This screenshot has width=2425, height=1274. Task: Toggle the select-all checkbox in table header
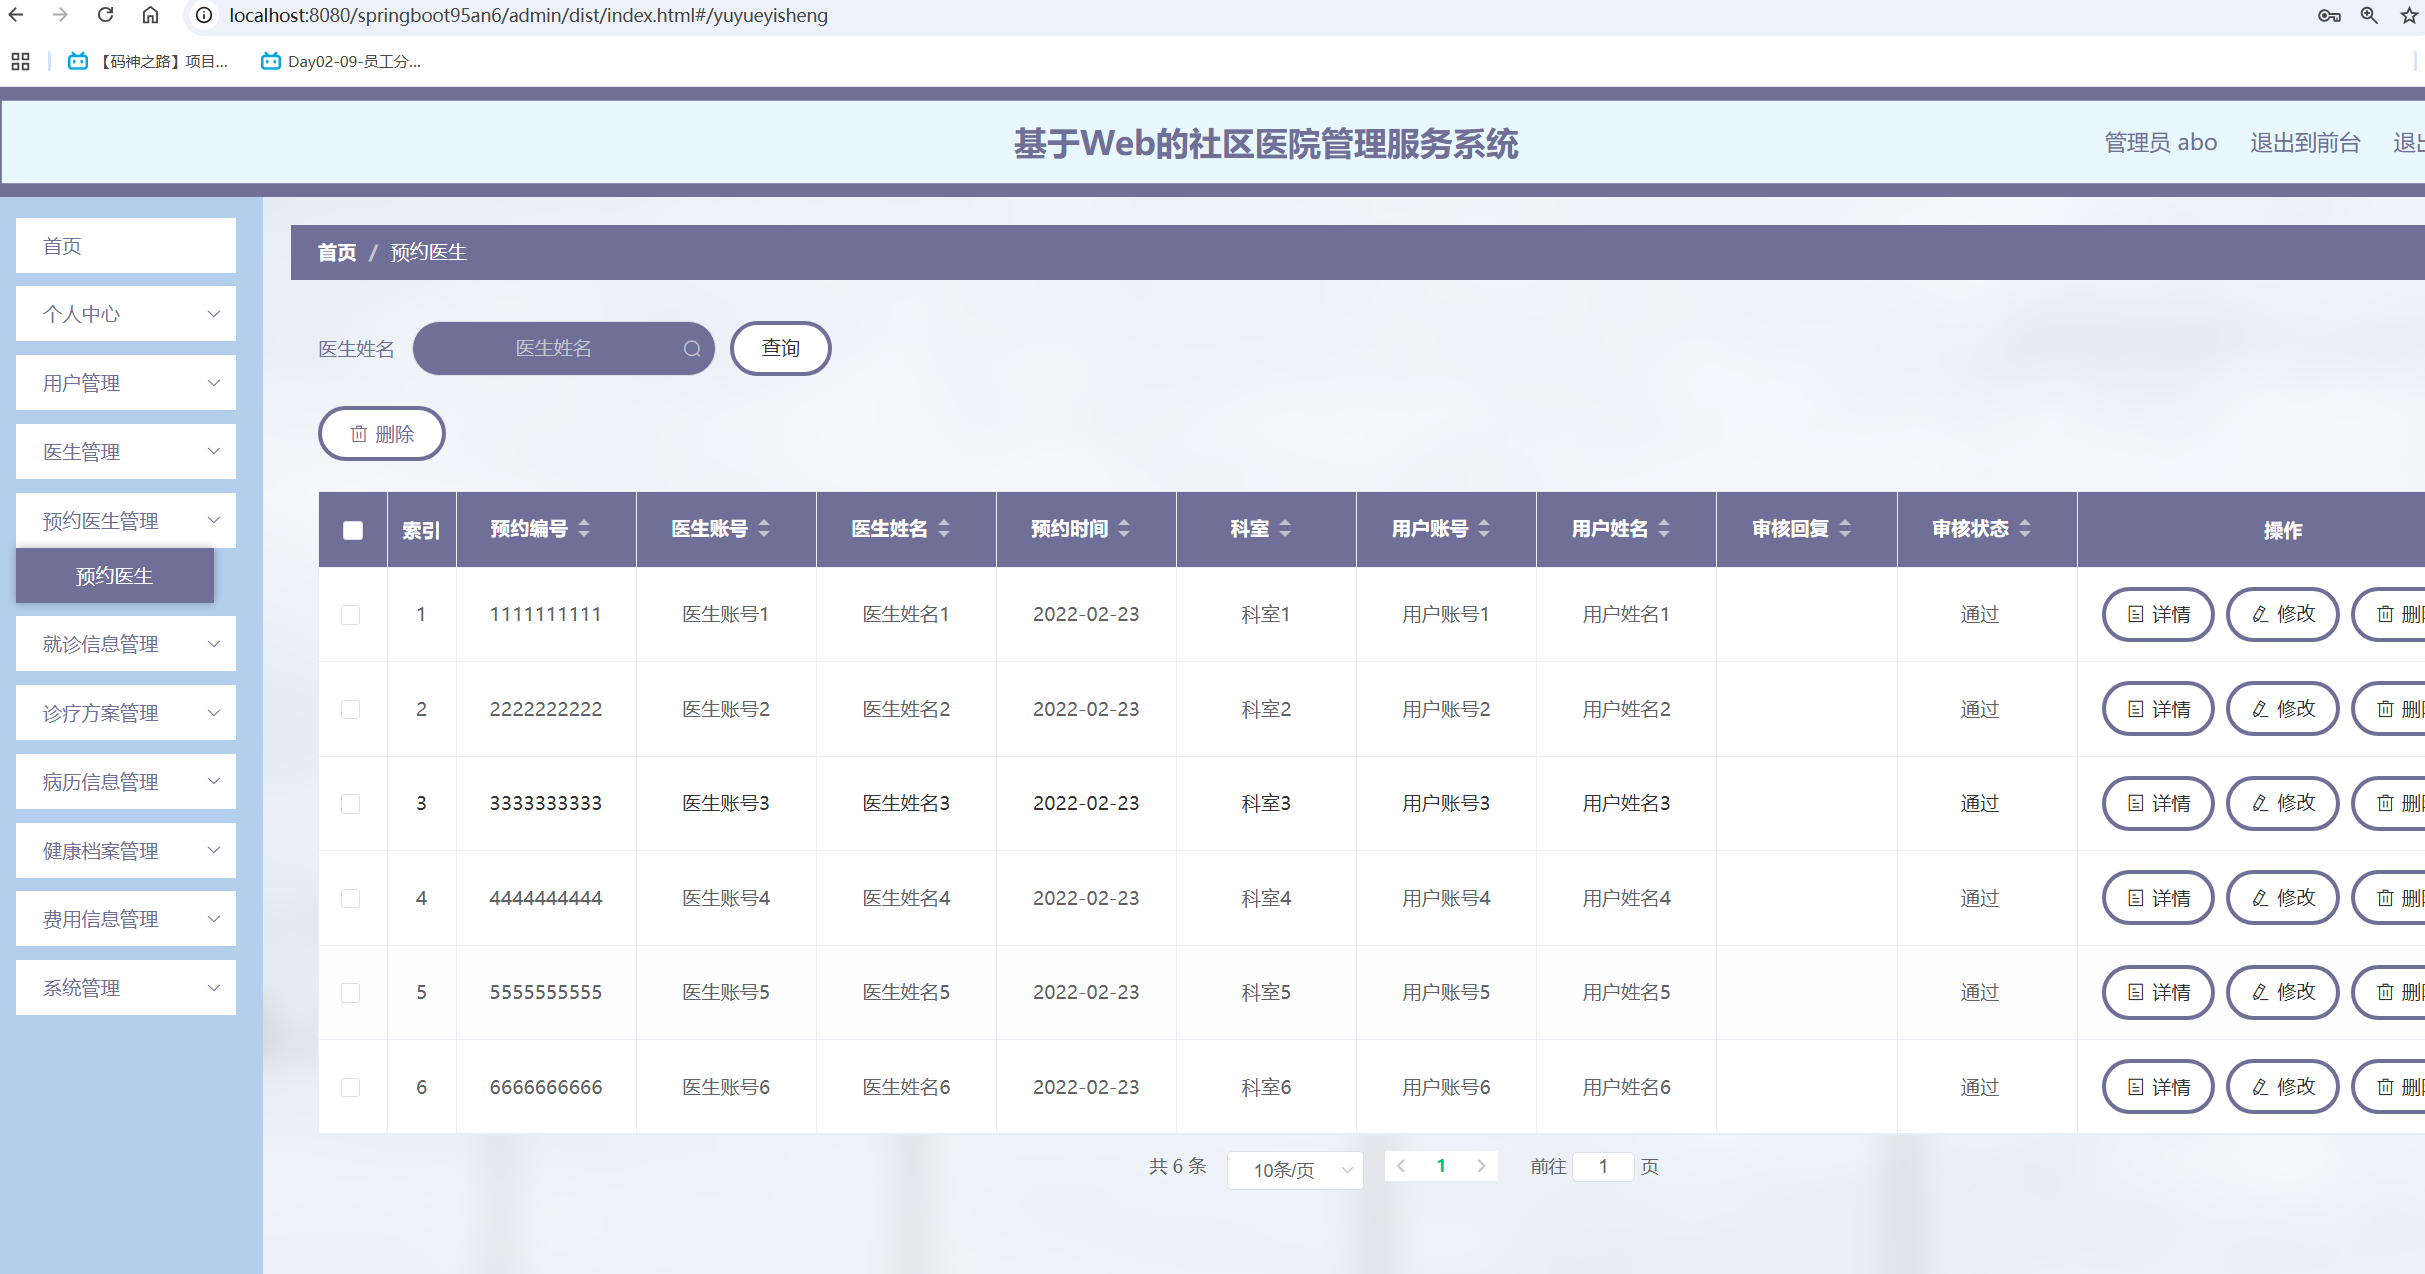[x=353, y=530]
